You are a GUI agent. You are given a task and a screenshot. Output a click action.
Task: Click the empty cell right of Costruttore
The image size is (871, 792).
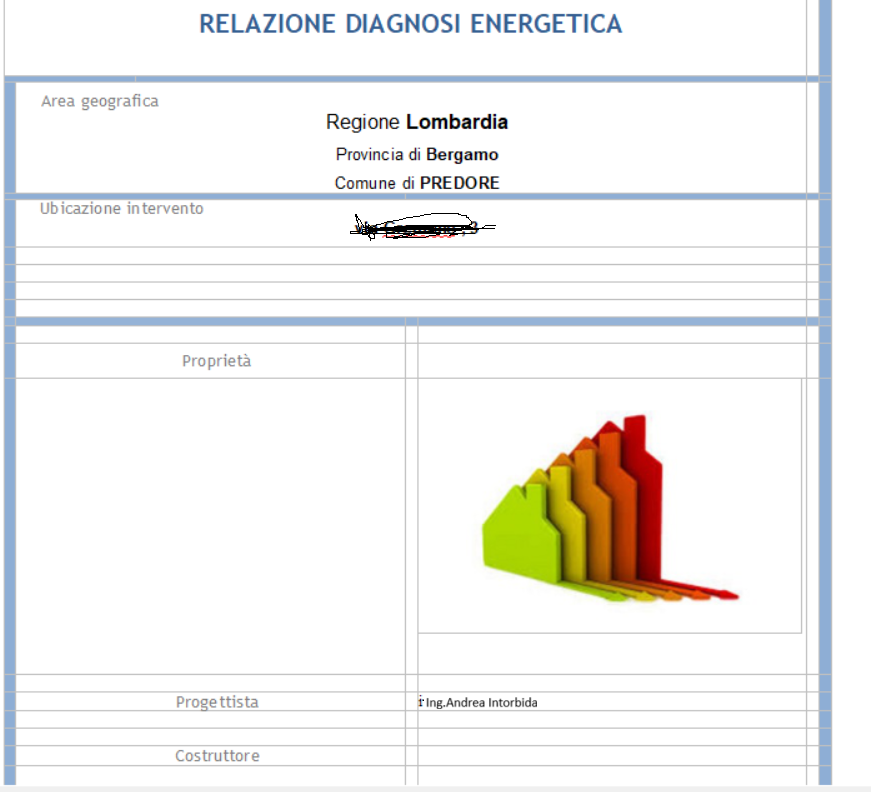point(610,756)
